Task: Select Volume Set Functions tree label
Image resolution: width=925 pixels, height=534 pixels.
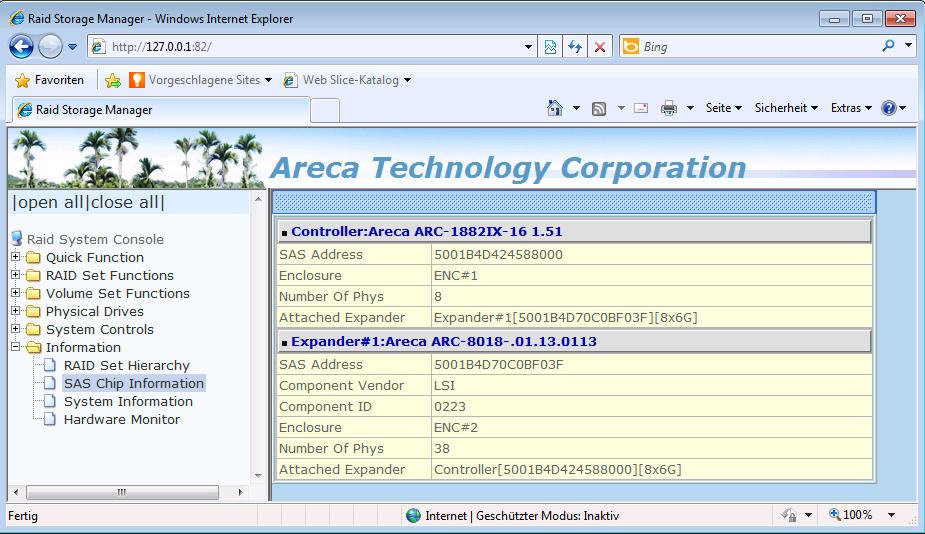Action: coord(118,293)
